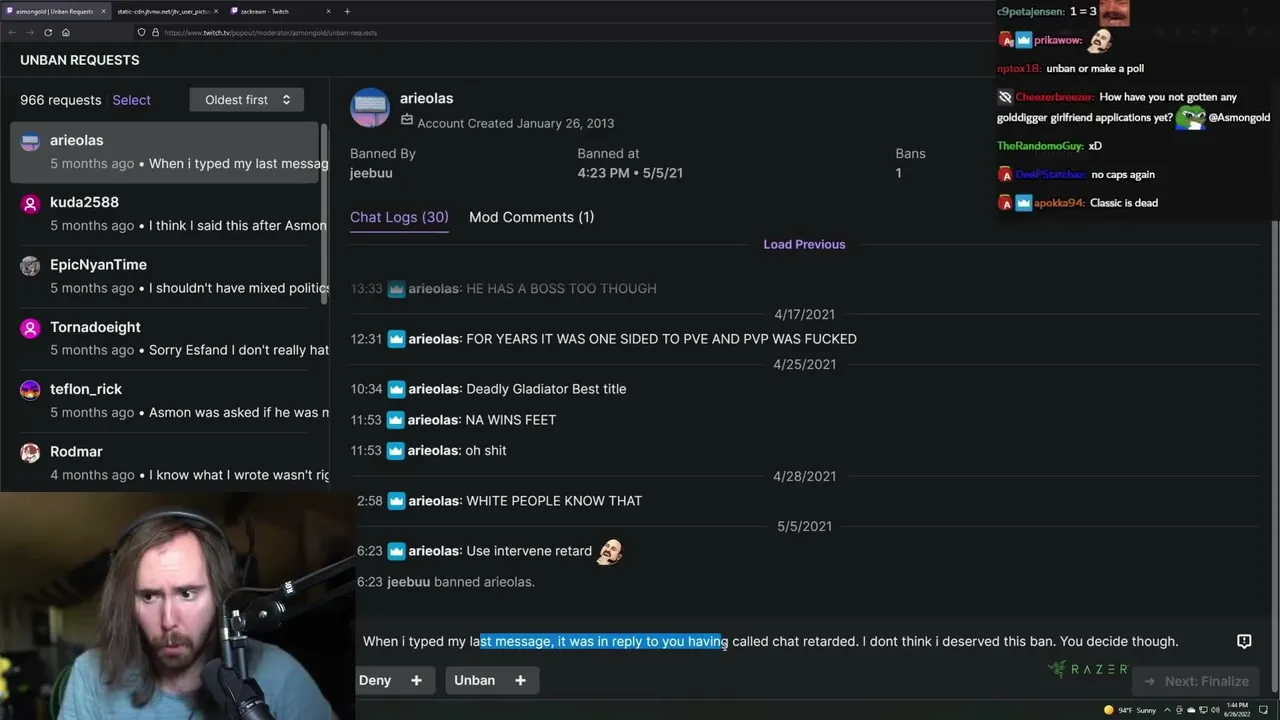Switch to the Mod Comments (1) tab
This screenshot has height=720, width=1280.
point(531,217)
